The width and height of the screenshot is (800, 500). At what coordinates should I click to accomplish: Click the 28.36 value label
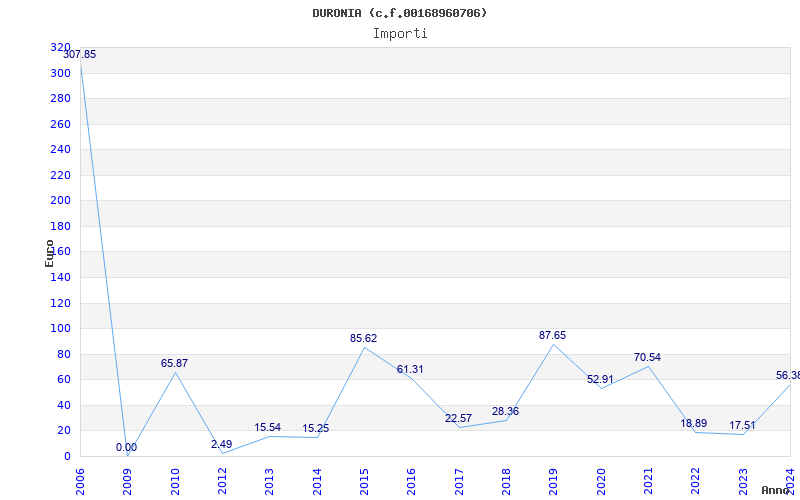(505, 411)
